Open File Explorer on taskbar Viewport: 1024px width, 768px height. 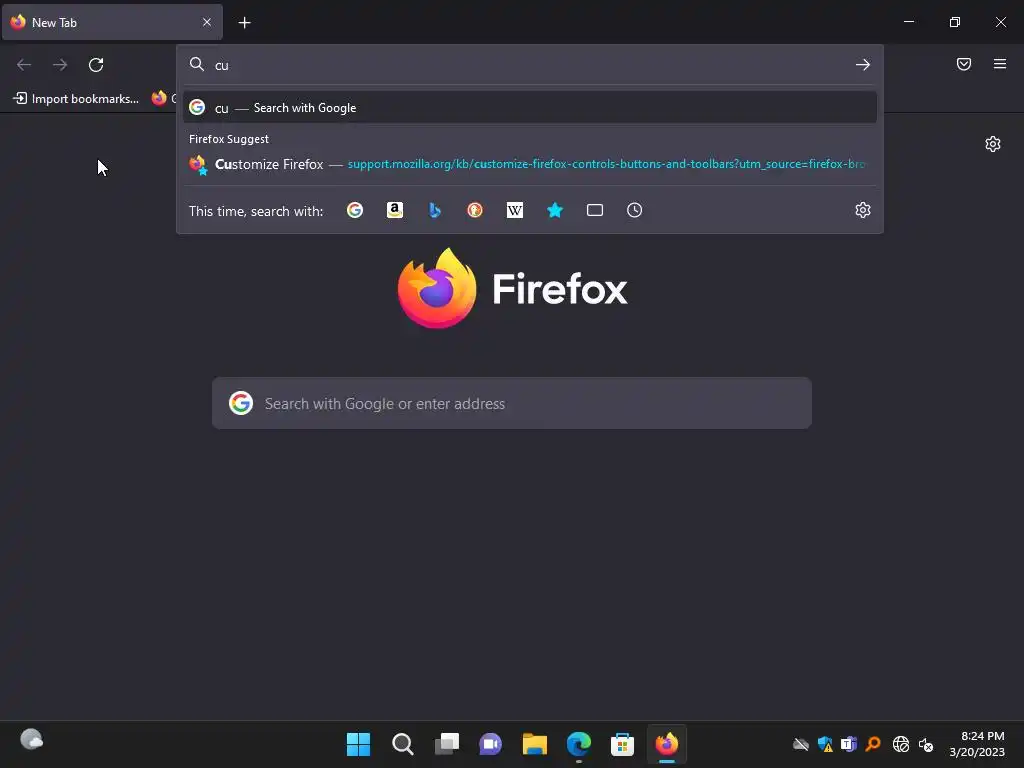(x=534, y=744)
